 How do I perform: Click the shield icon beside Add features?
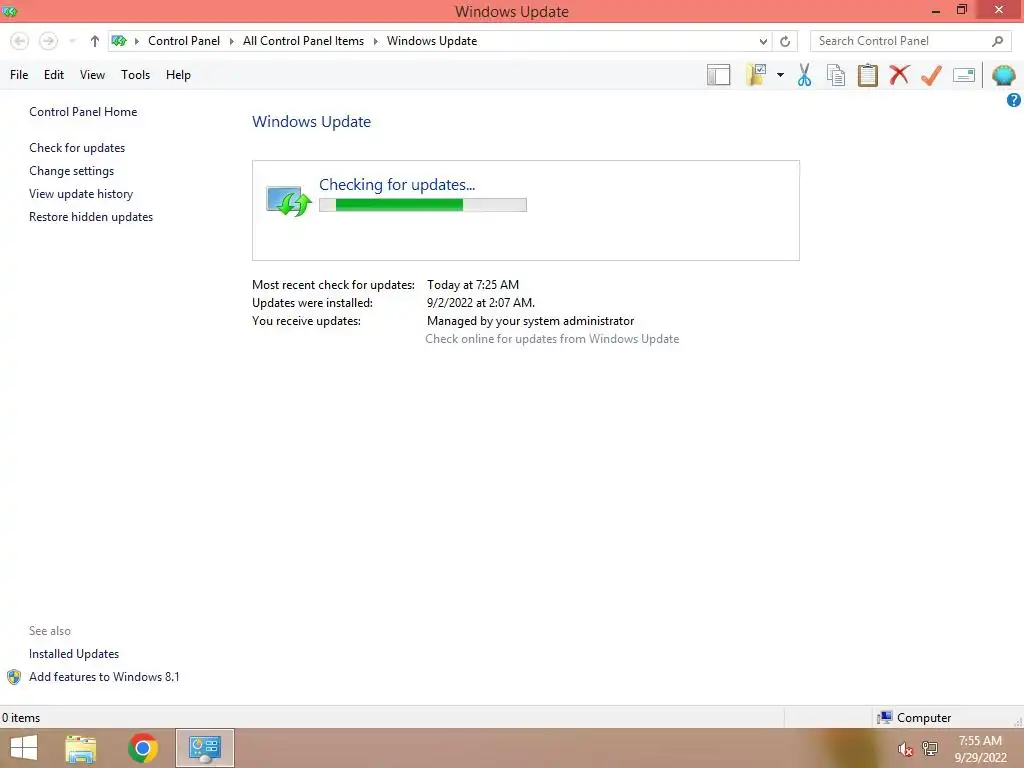tap(14, 677)
